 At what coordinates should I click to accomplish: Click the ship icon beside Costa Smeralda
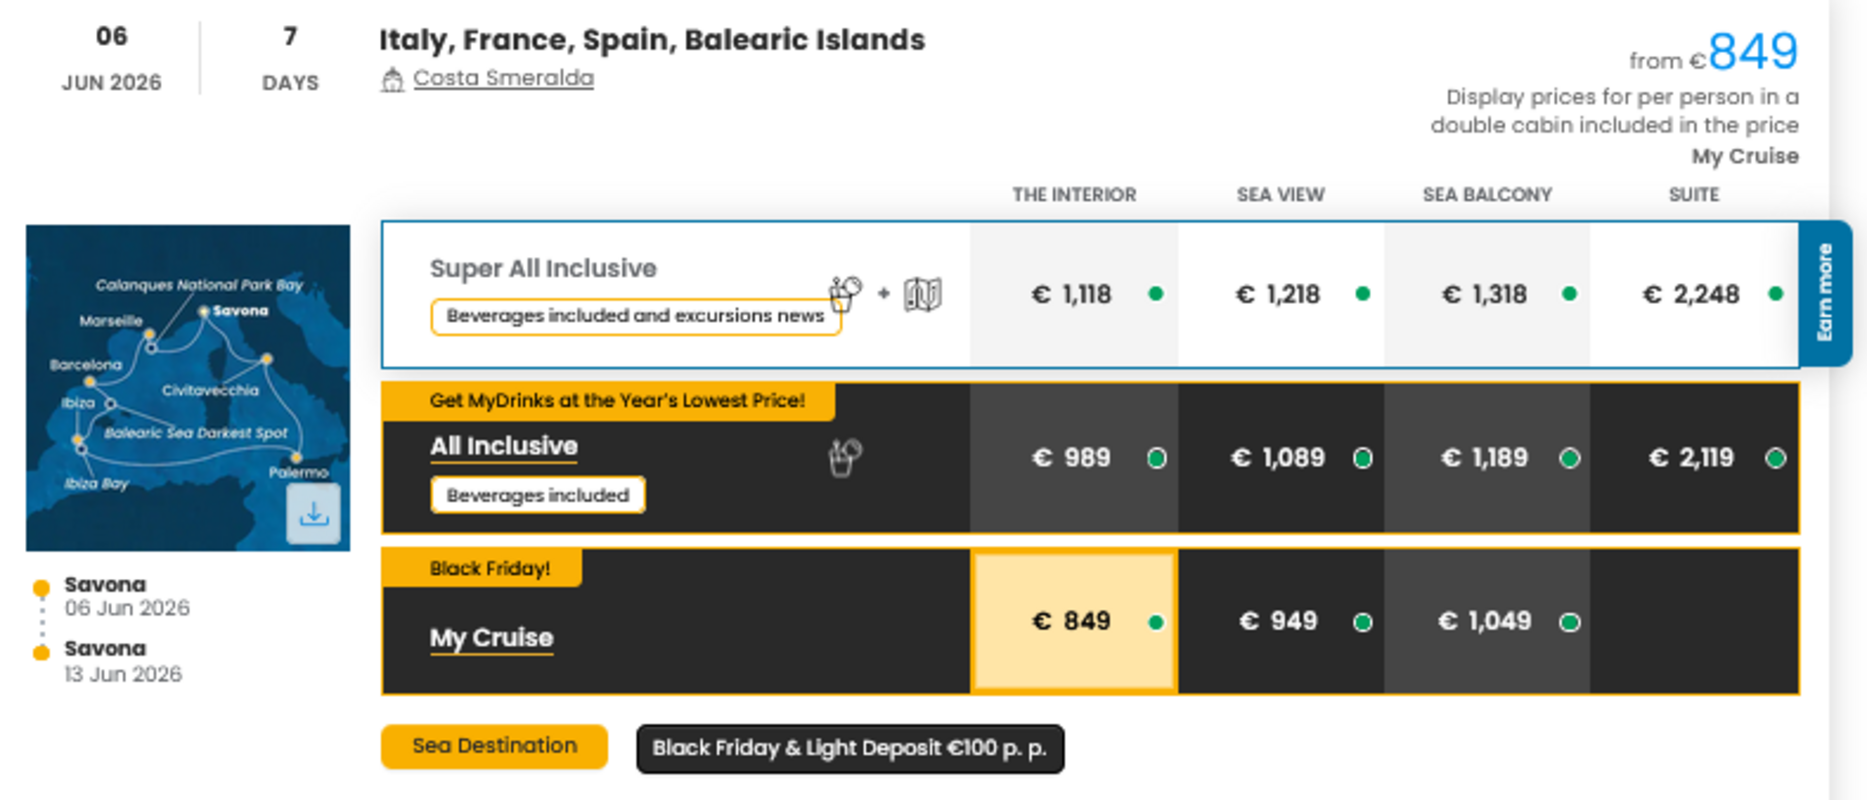392,79
